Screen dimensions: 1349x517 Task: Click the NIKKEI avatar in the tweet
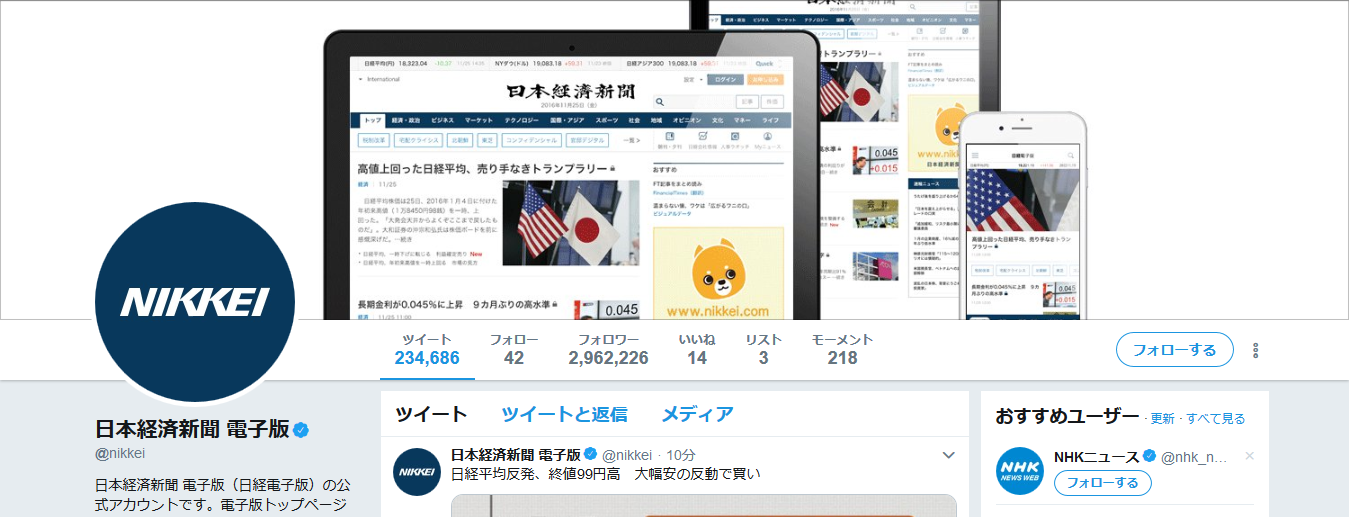click(417, 471)
